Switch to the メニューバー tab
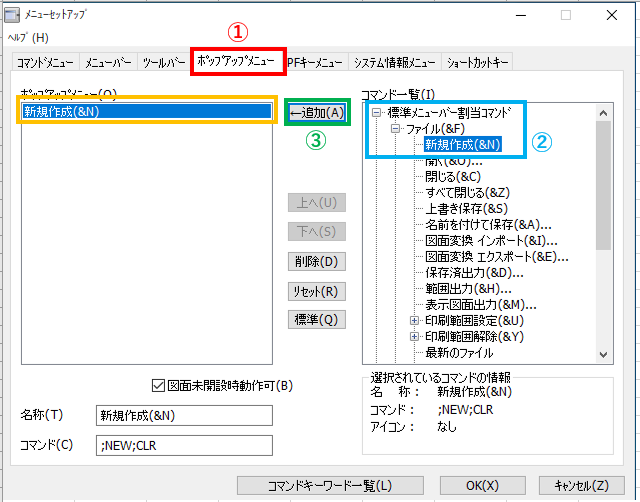 tap(108, 62)
